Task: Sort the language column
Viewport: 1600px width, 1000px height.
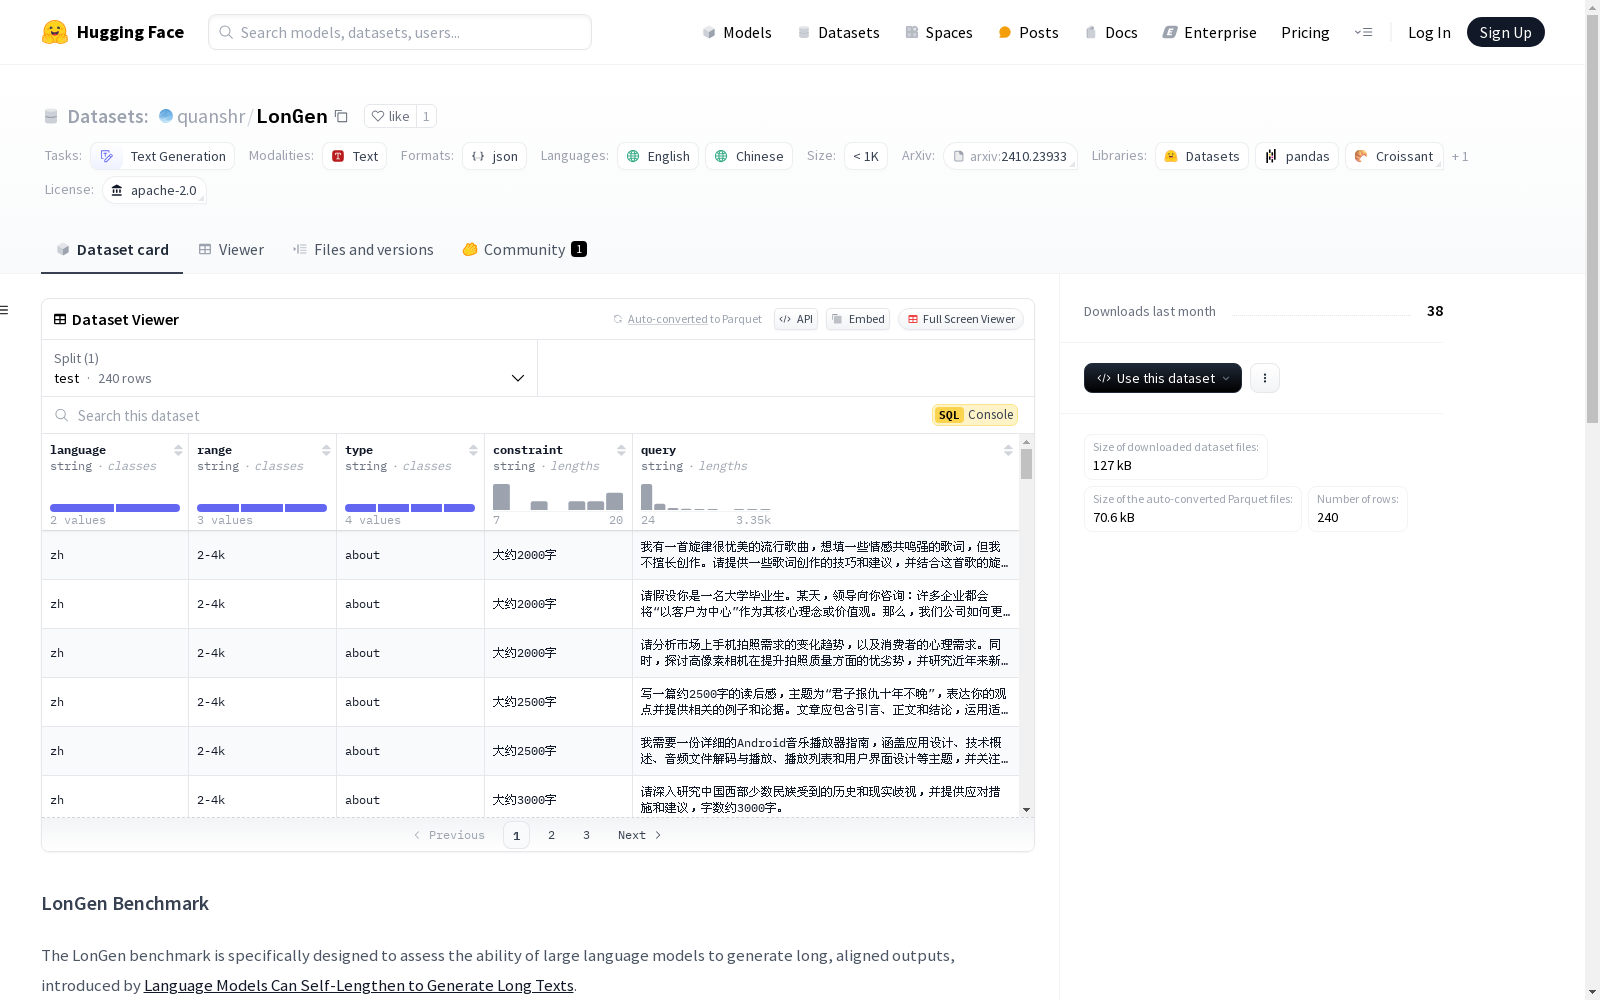Action: [x=178, y=450]
